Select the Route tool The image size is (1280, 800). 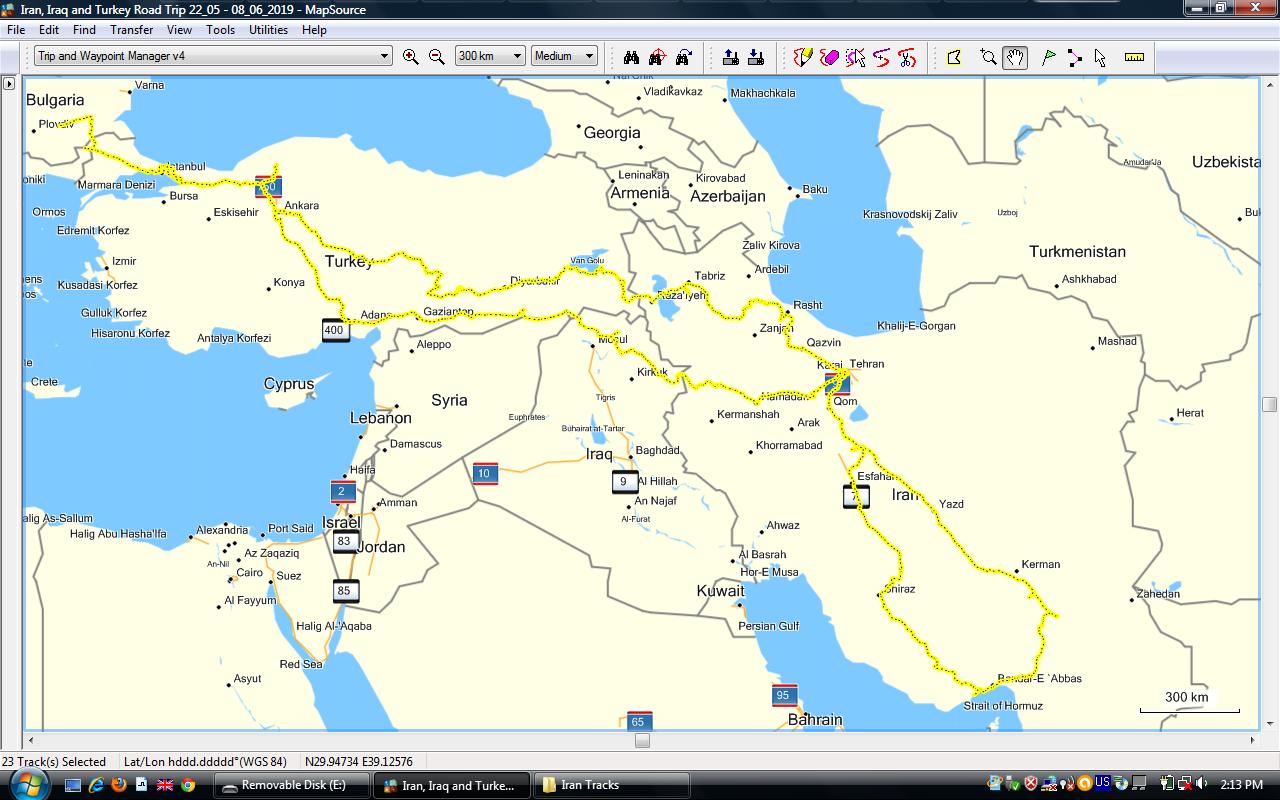pyautogui.click(x=1074, y=57)
